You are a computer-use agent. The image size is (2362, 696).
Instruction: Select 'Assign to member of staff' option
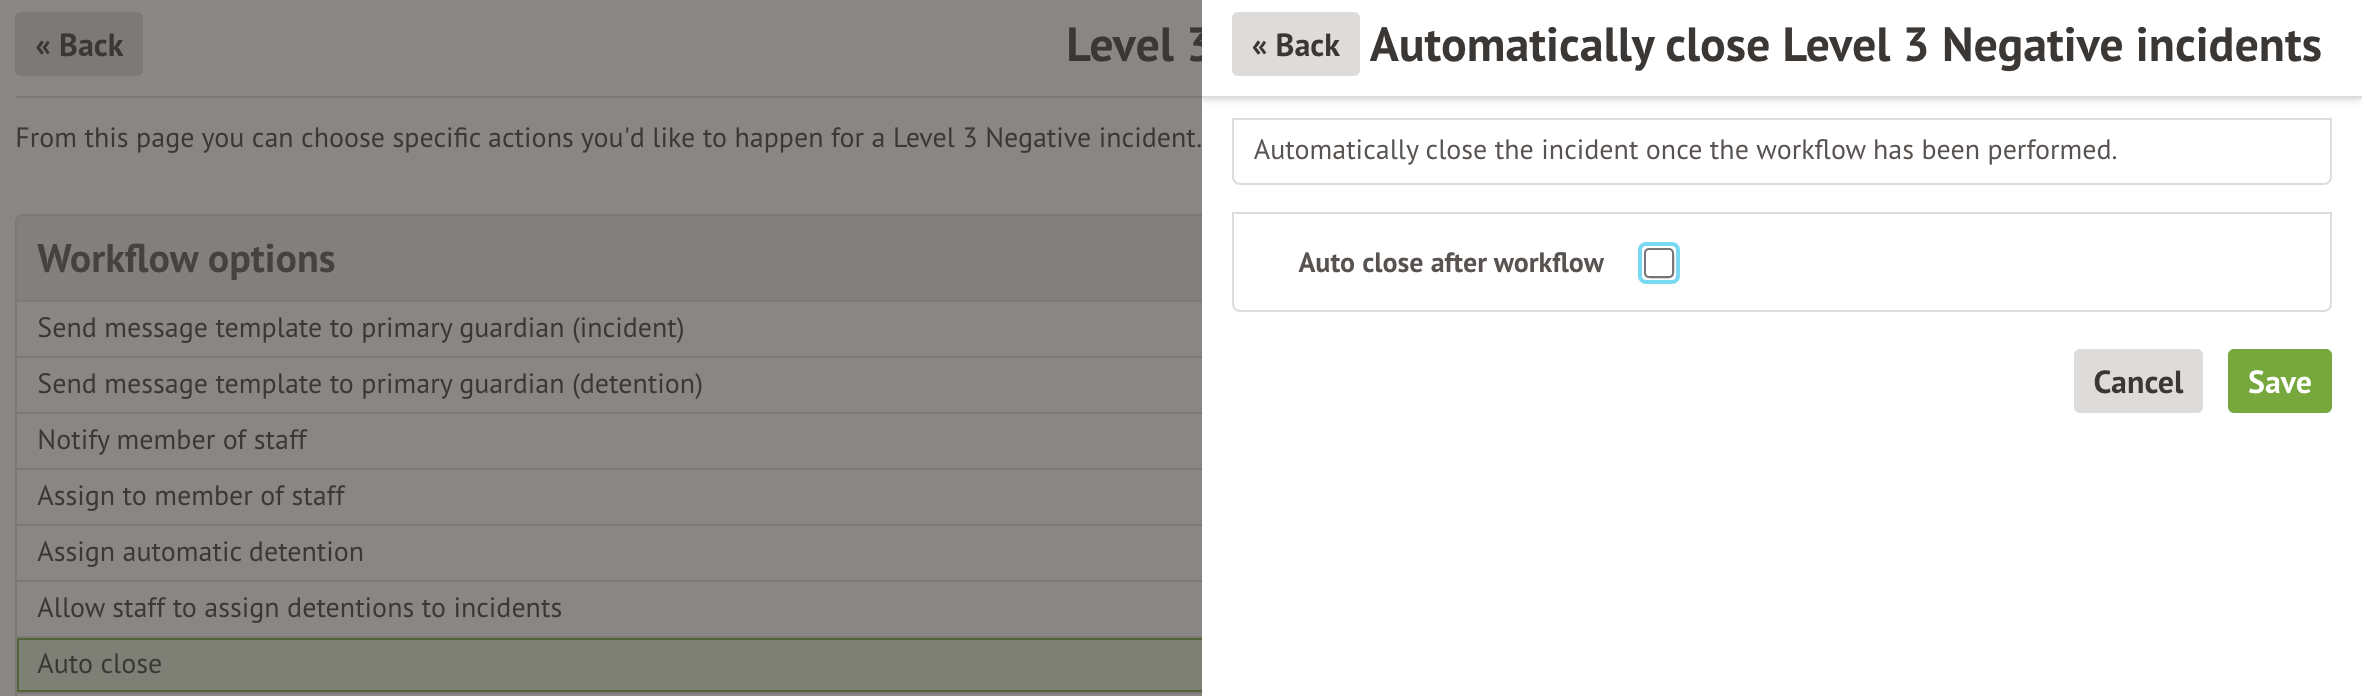190,496
